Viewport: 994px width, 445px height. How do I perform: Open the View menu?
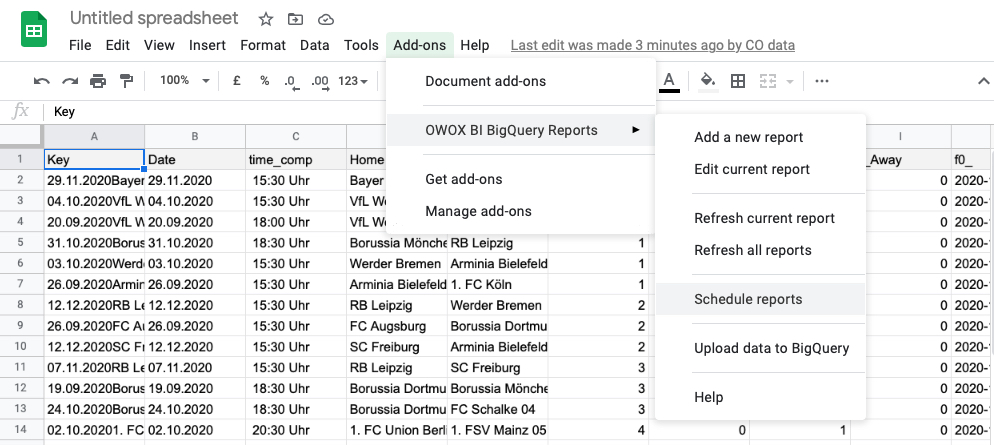pyautogui.click(x=159, y=45)
